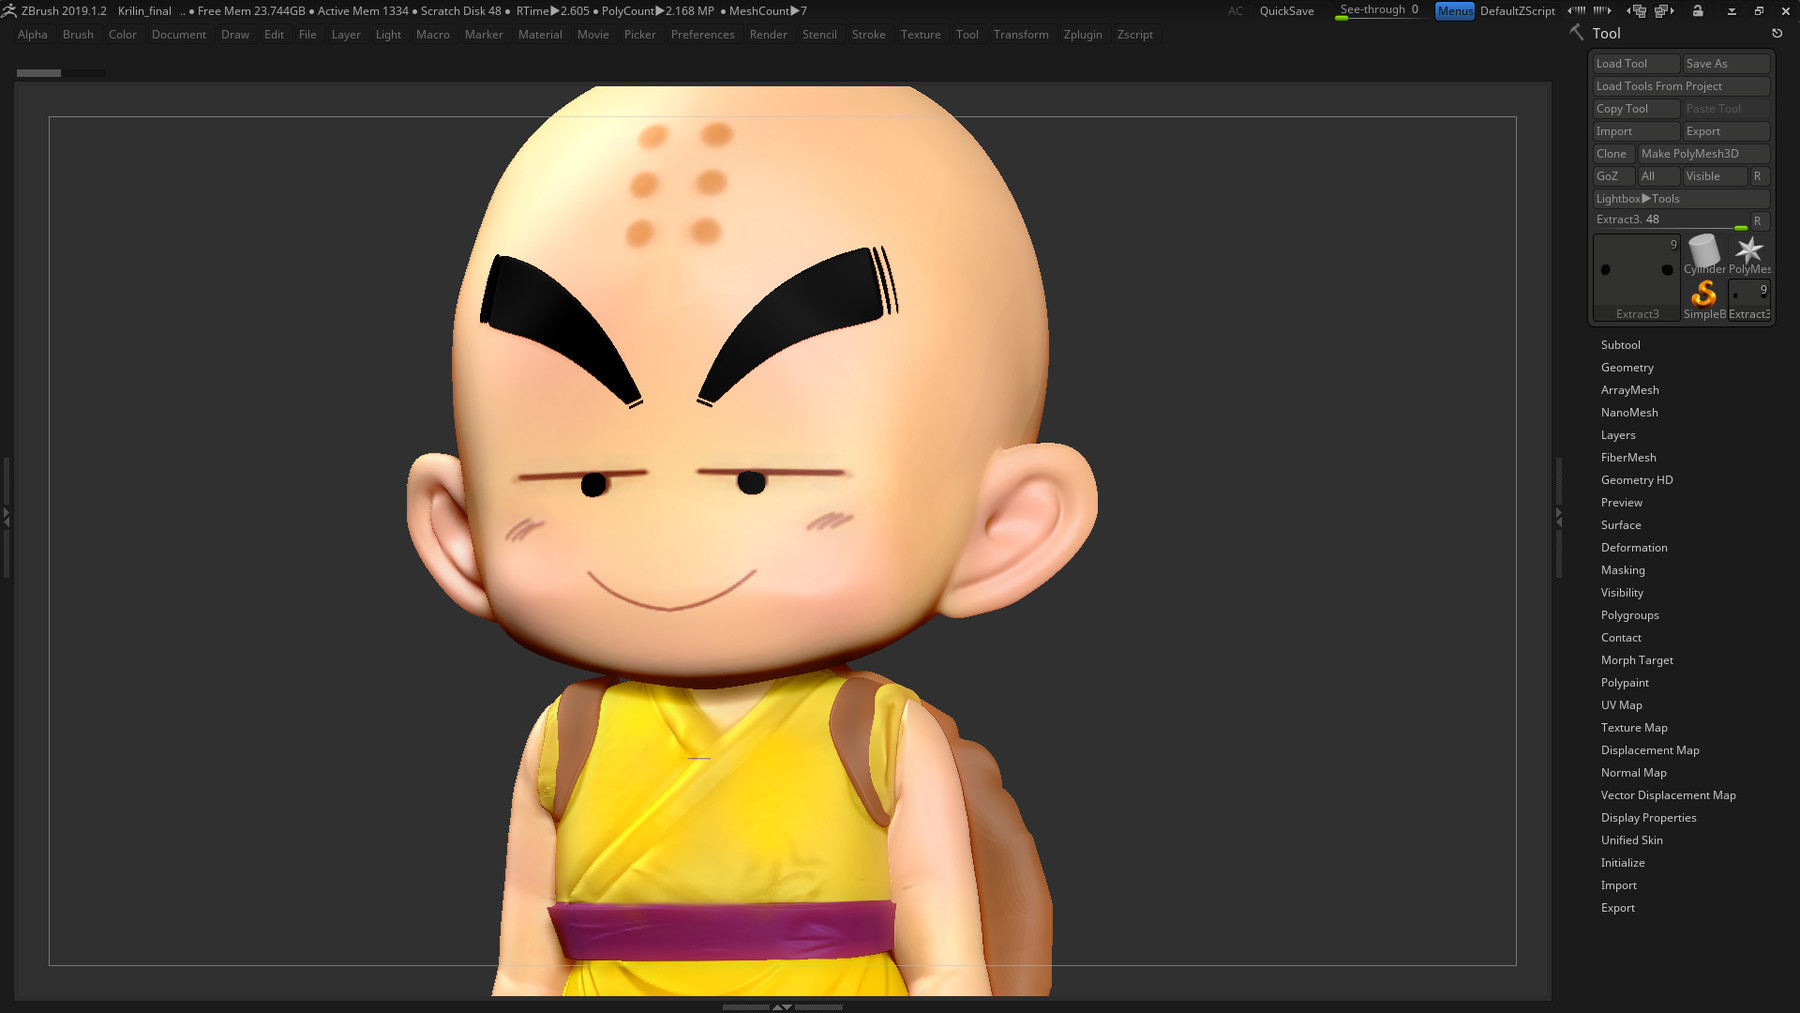Click the R button next to GoZ Visible
Image resolution: width=1800 pixels, height=1013 pixels.
[1759, 176]
